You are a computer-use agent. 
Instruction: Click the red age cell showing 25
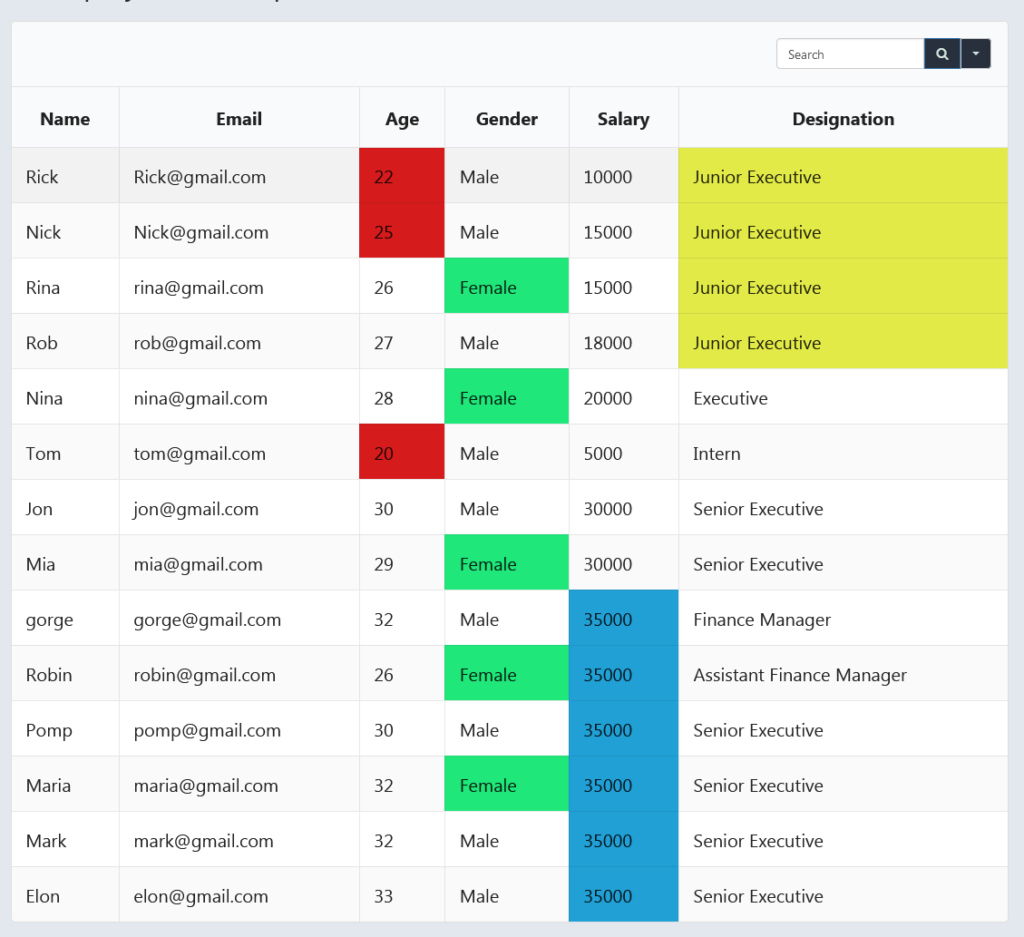pyautogui.click(x=401, y=231)
